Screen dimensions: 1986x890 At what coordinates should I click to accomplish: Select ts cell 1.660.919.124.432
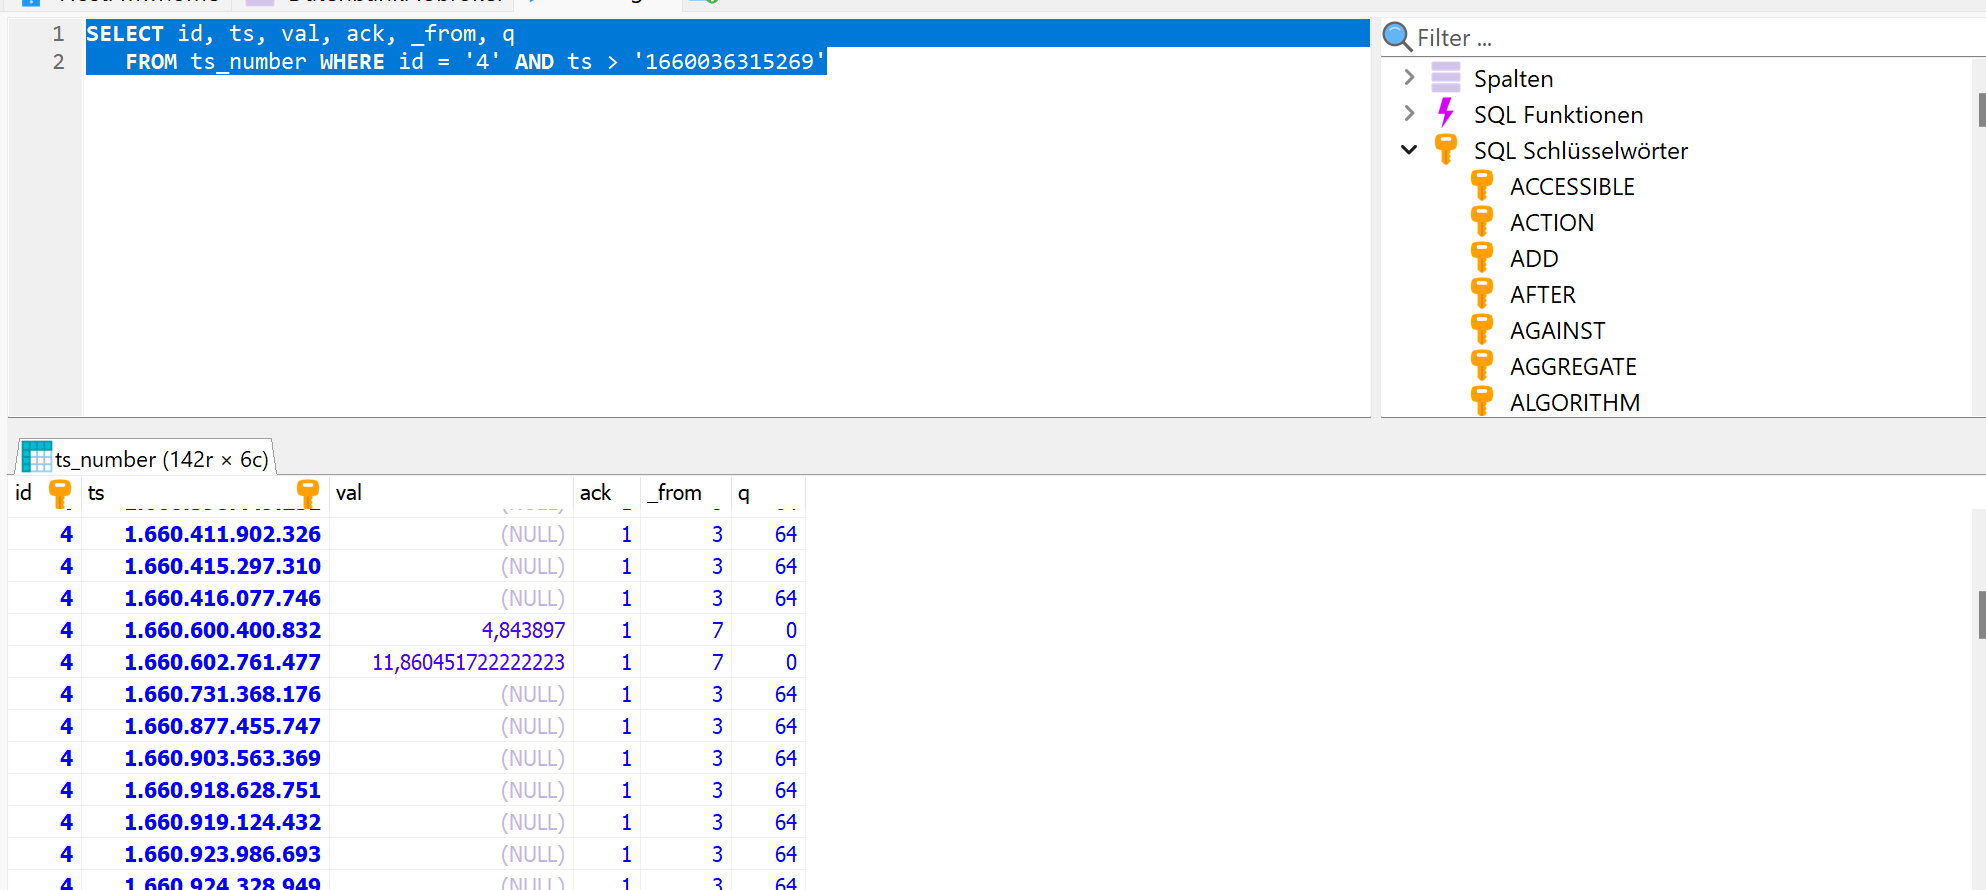(x=205, y=822)
